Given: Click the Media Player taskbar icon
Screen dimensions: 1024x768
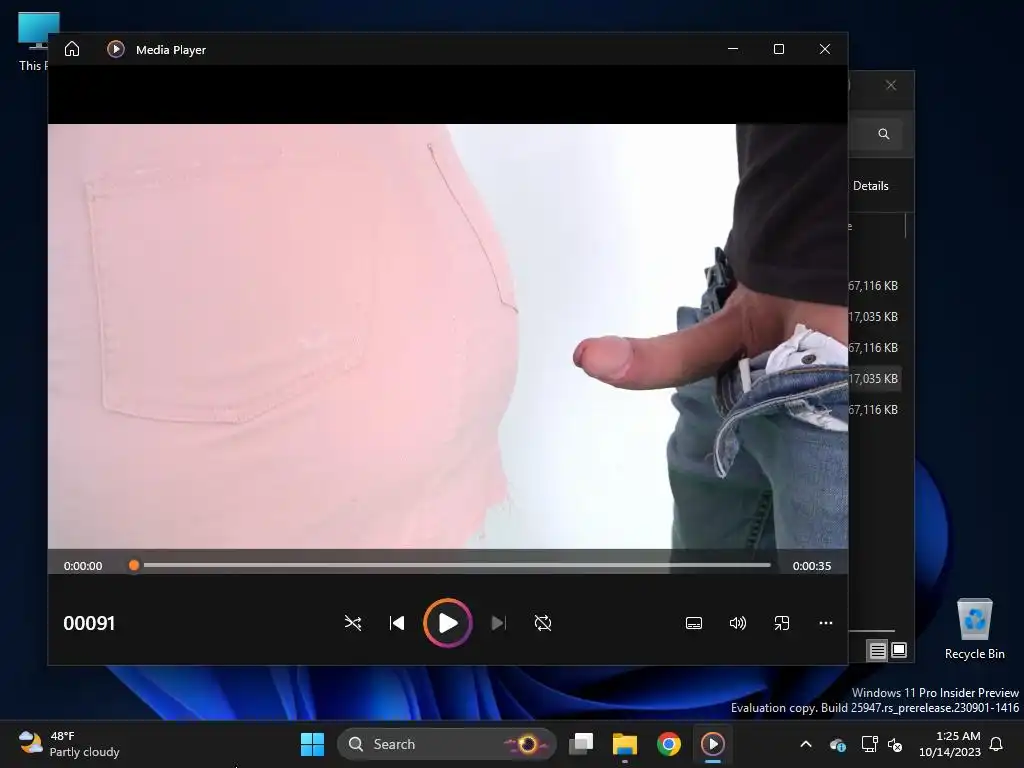Looking at the screenshot, I should click(712, 744).
